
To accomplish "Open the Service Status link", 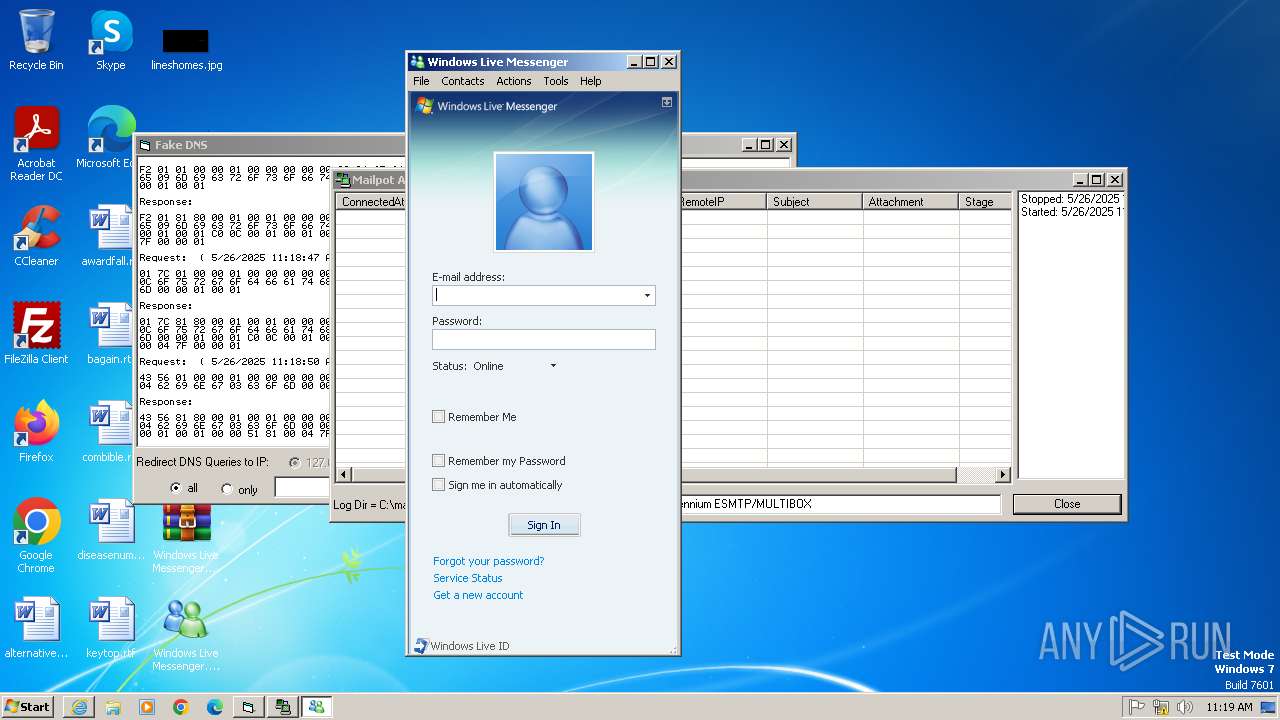I will [x=468, y=578].
